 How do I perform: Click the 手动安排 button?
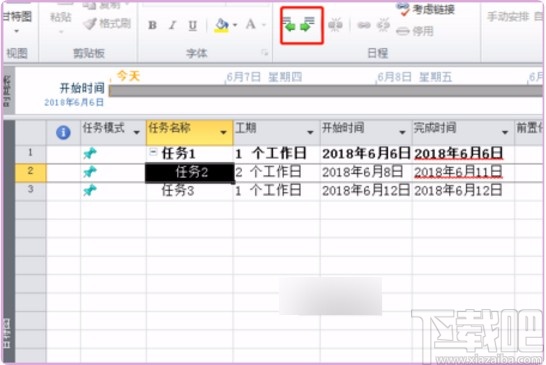508,16
